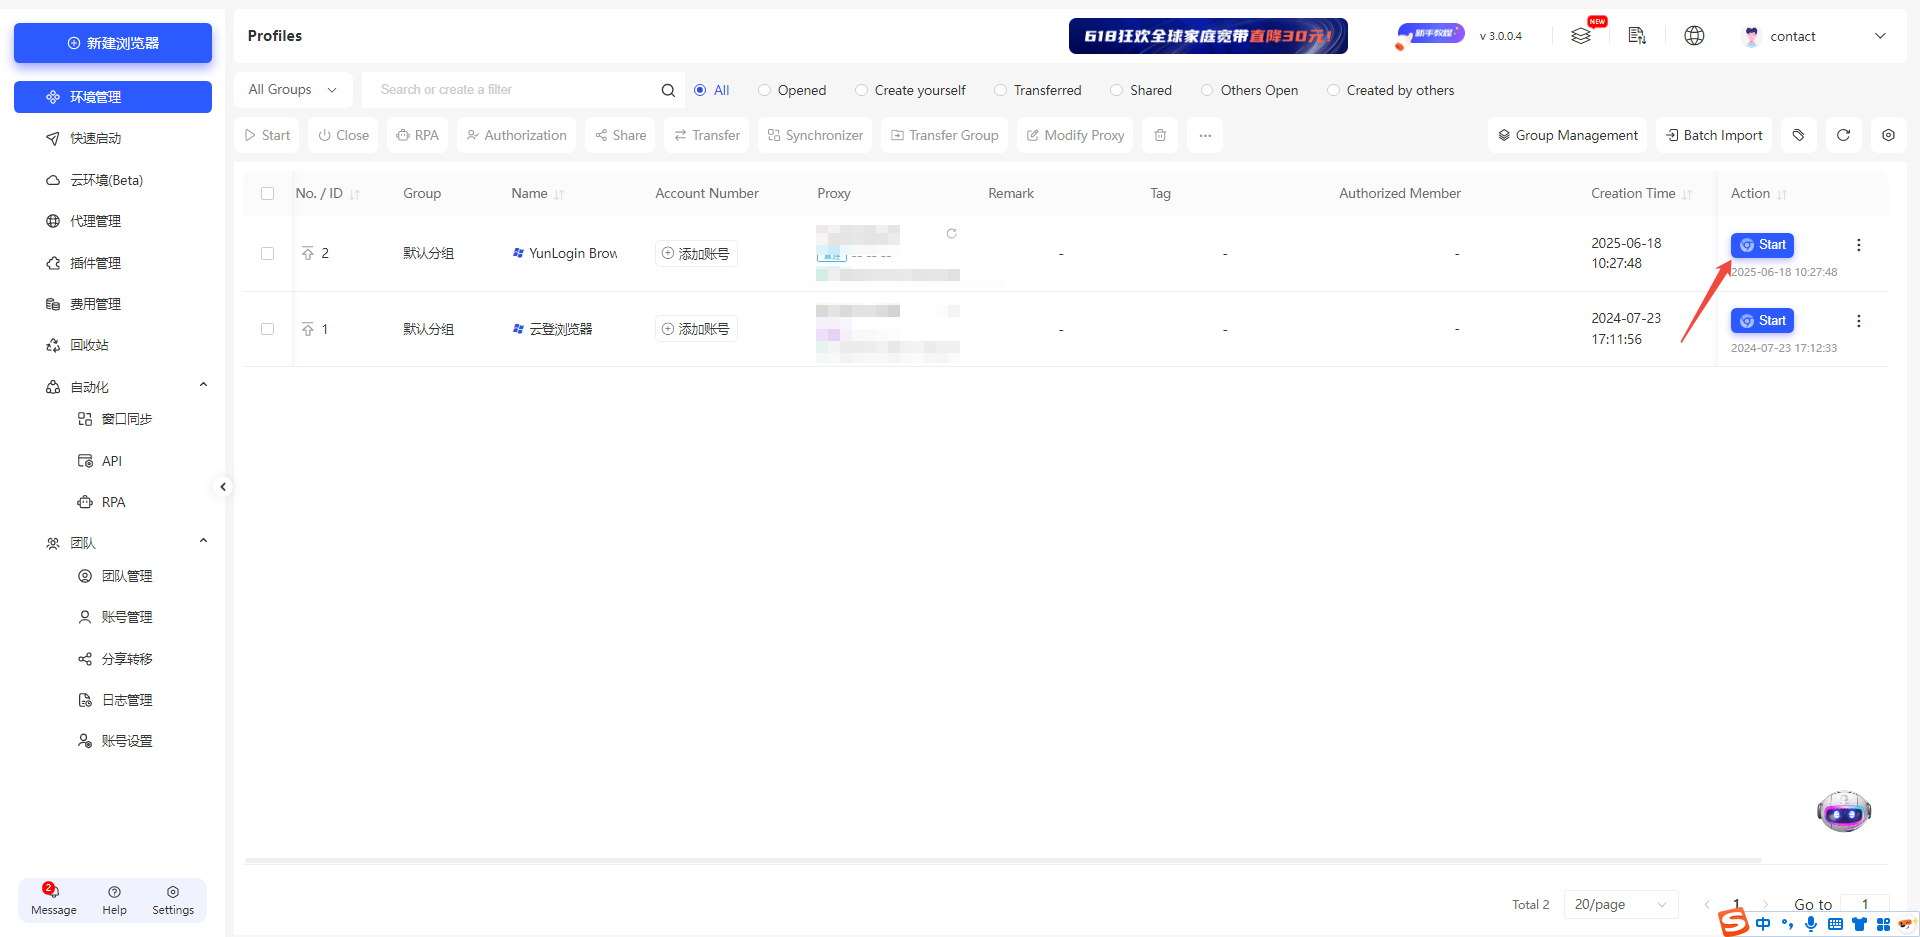Open the three-dot menu for profile 2
Viewport: 1920px width, 937px height.
pos(1858,245)
